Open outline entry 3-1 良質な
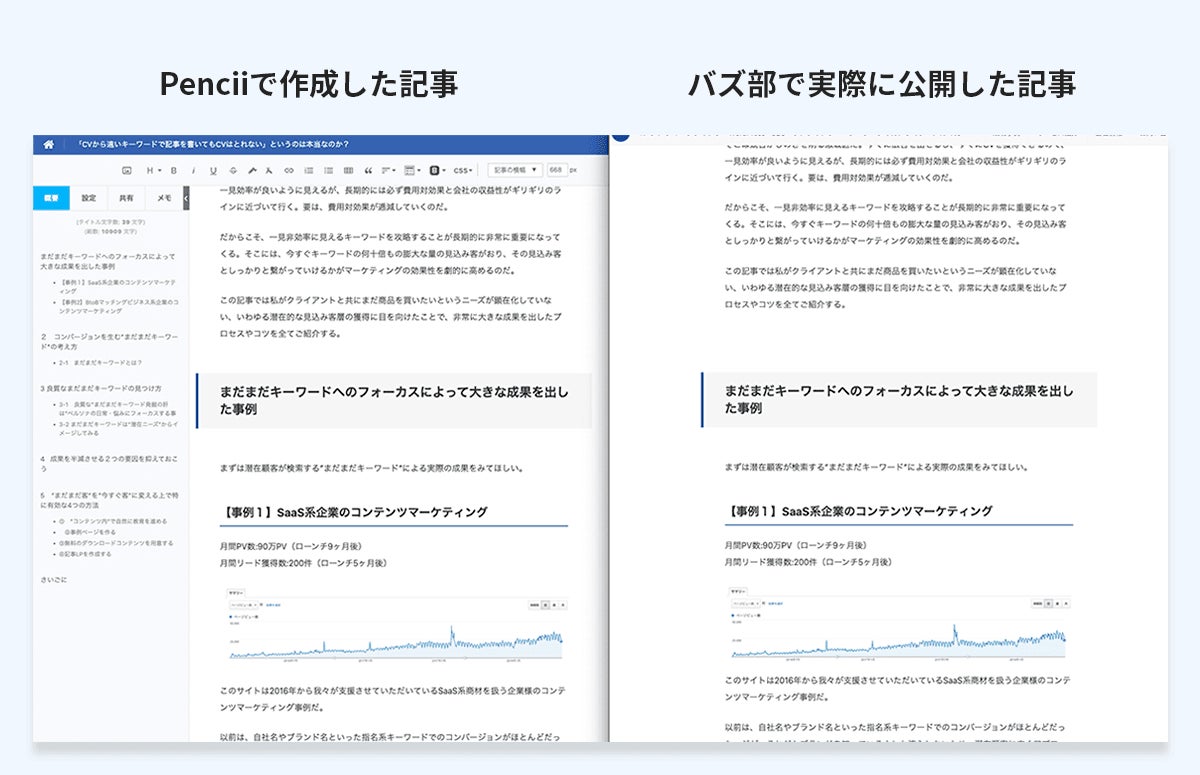Viewport: 1200px width, 775px height. click(117, 408)
